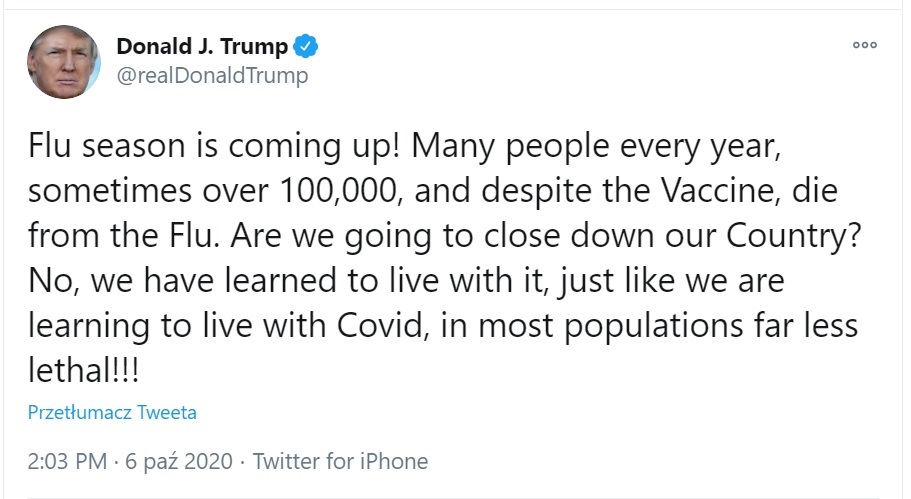Open the Twitter for iPhone source link
This screenshot has width=911, height=499.
coord(340,461)
